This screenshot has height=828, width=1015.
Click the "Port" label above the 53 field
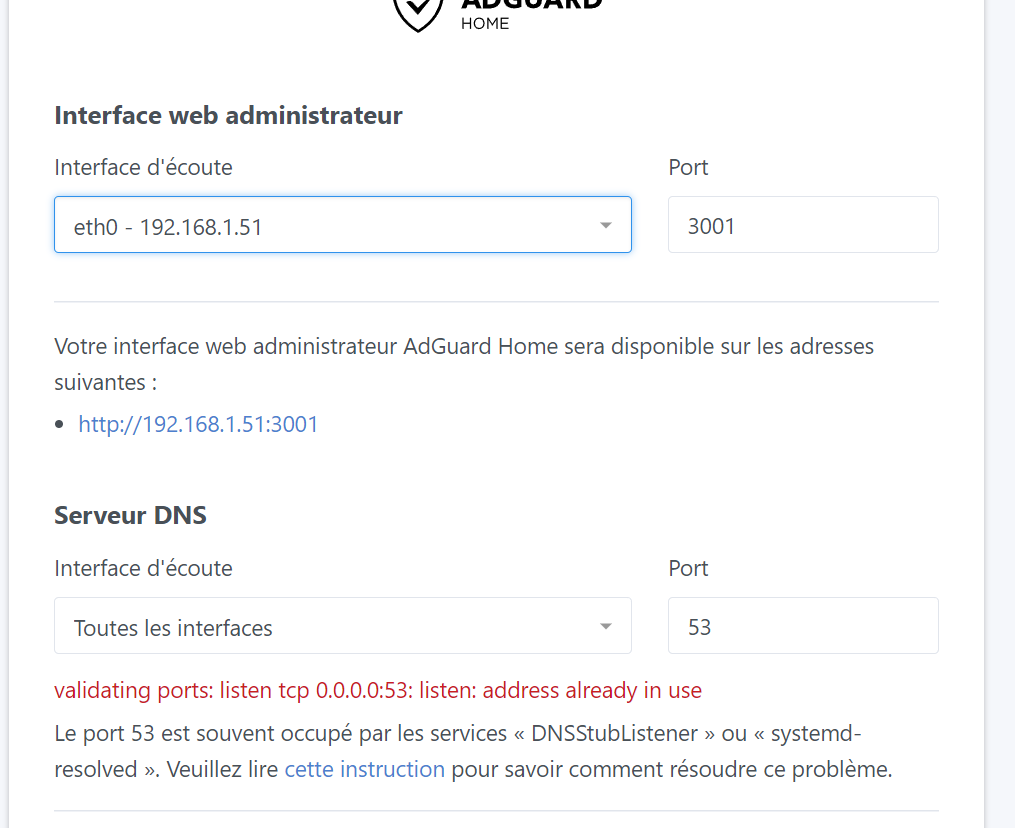click(x=688, y=568)
